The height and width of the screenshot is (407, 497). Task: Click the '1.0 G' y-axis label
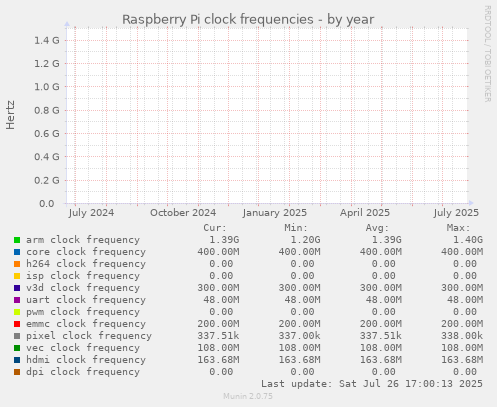(x=47, y=87)
